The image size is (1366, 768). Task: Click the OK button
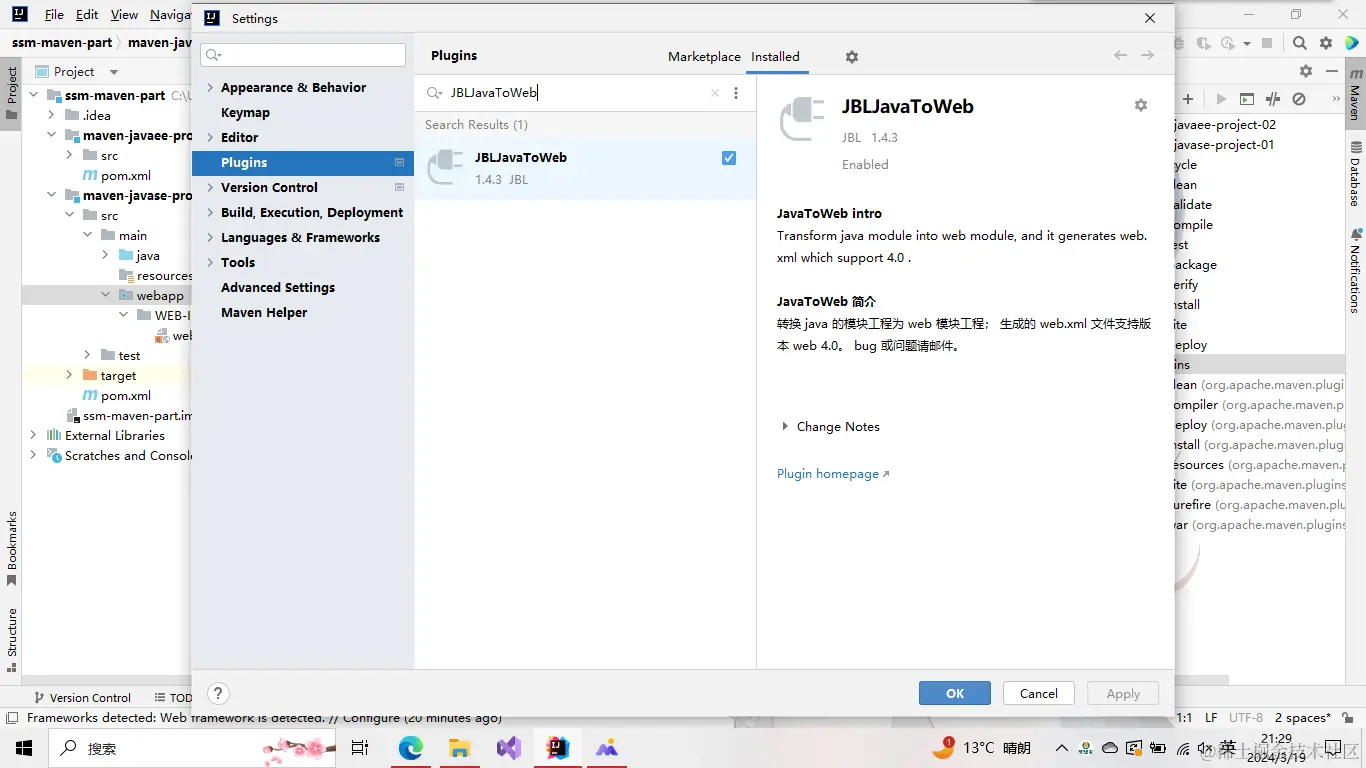pos(955,694)
